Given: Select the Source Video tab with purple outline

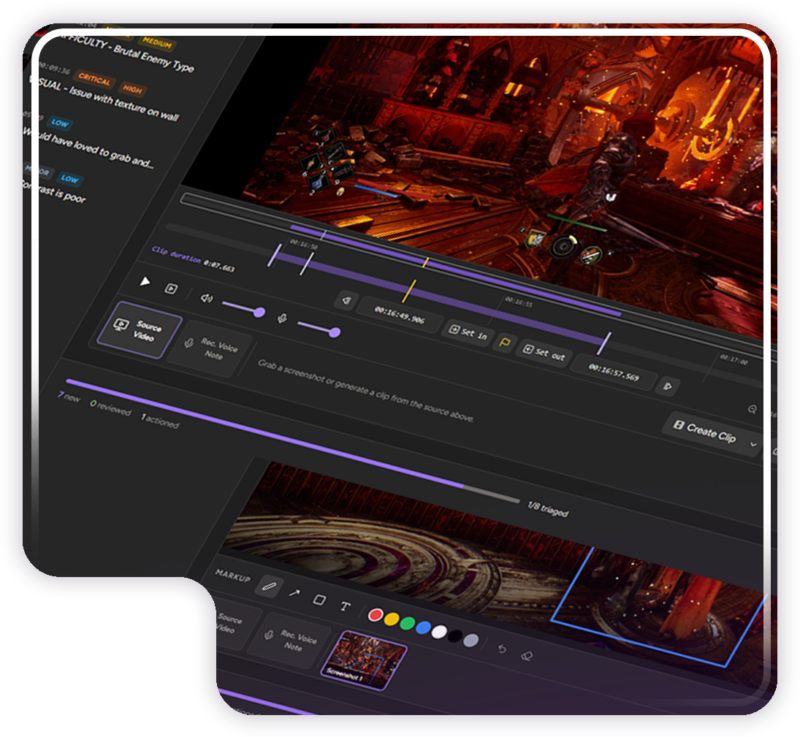Looking at the screenshot, I should (139, 329).
